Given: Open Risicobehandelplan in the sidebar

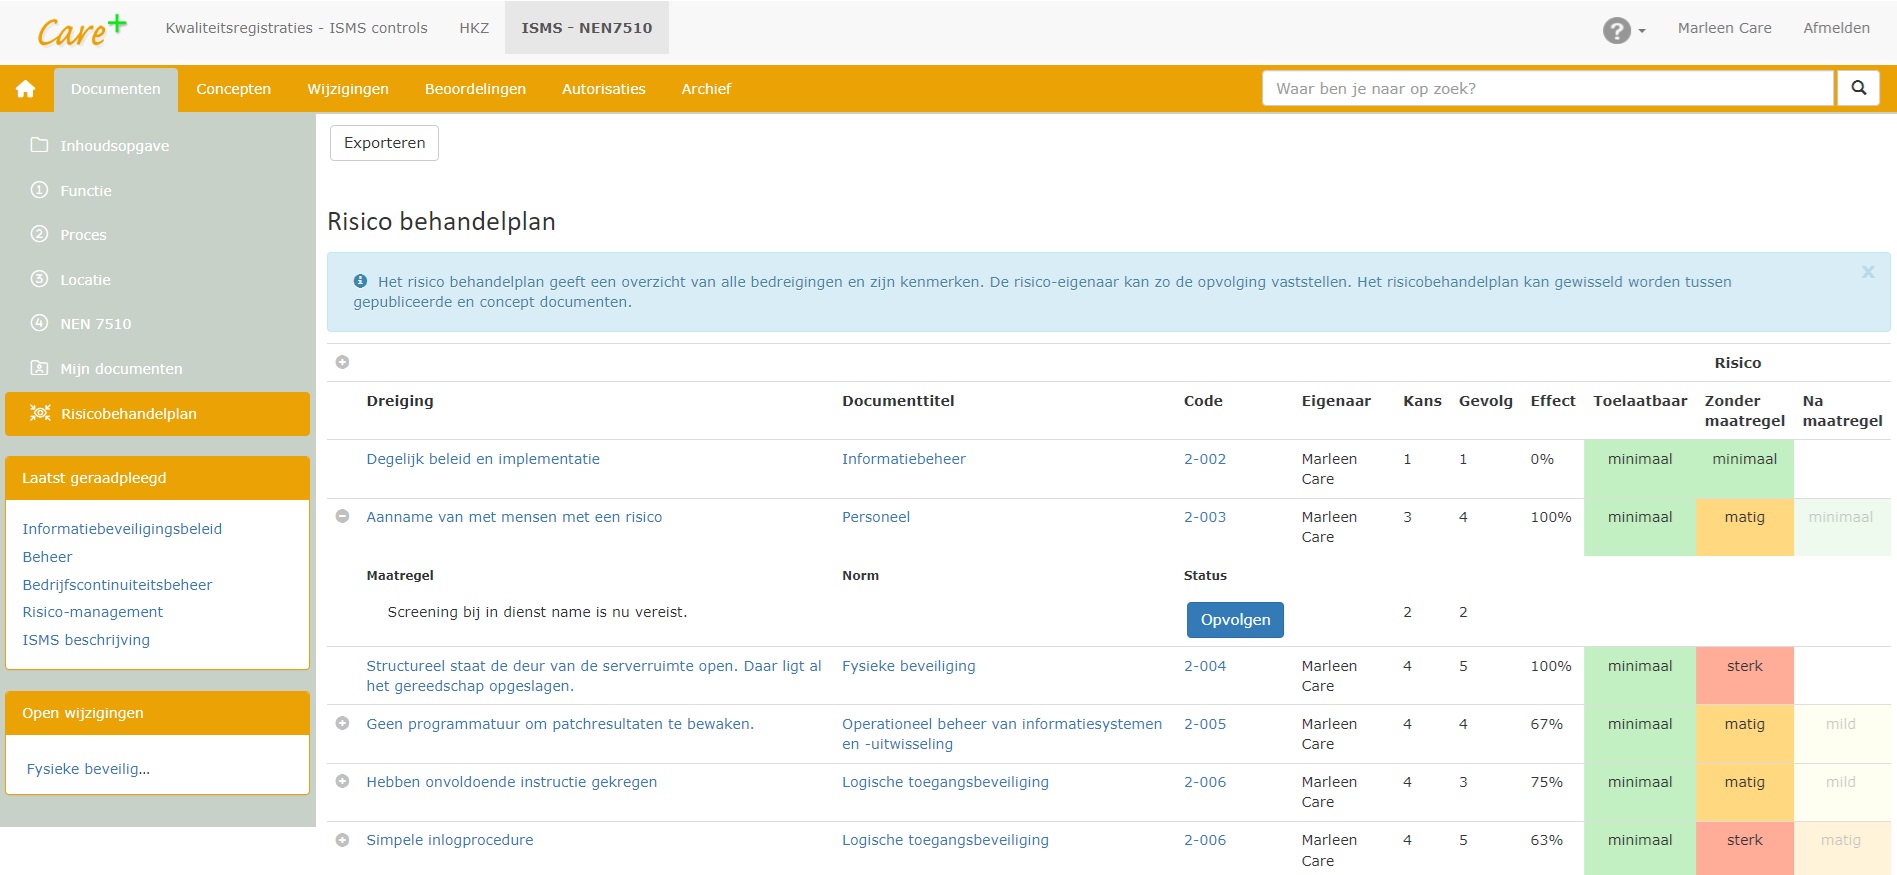Looking at the screenshot, I should (x=157, y=414).
